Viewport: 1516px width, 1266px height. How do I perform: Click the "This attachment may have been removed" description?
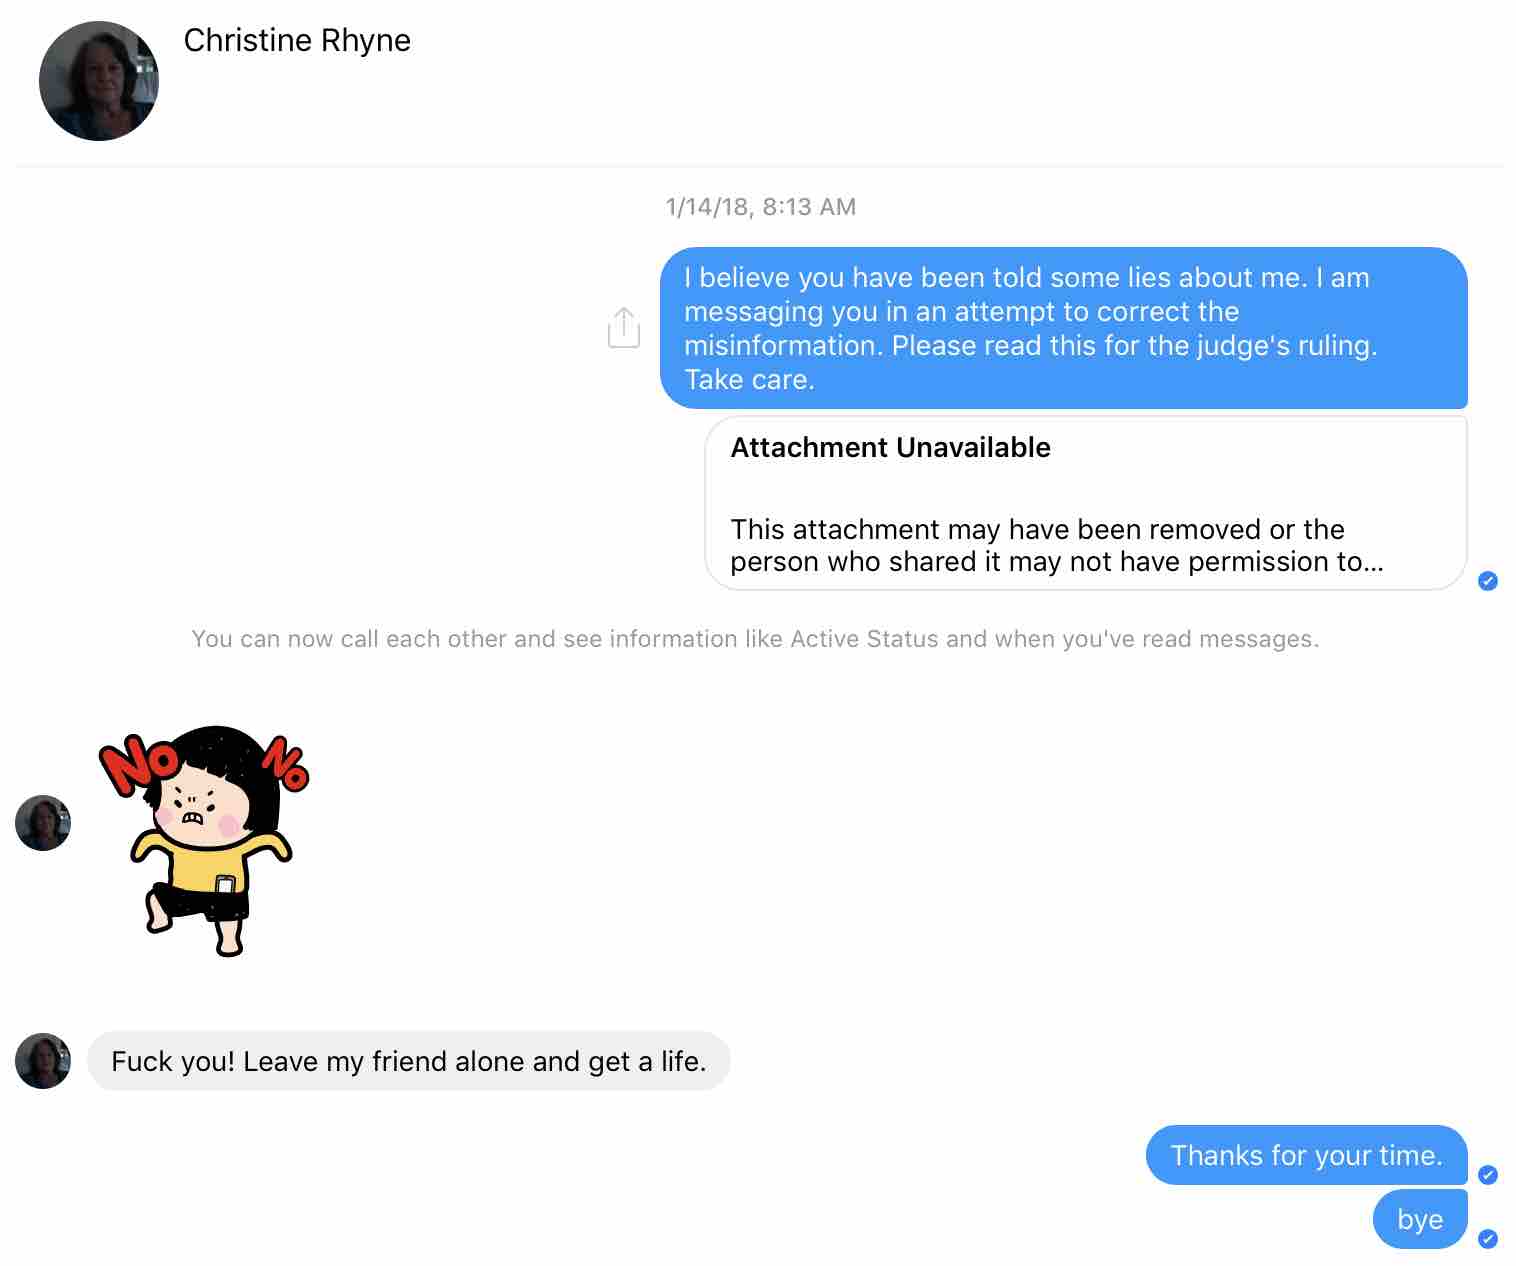pyautogui.click(x=1057, y=545)
